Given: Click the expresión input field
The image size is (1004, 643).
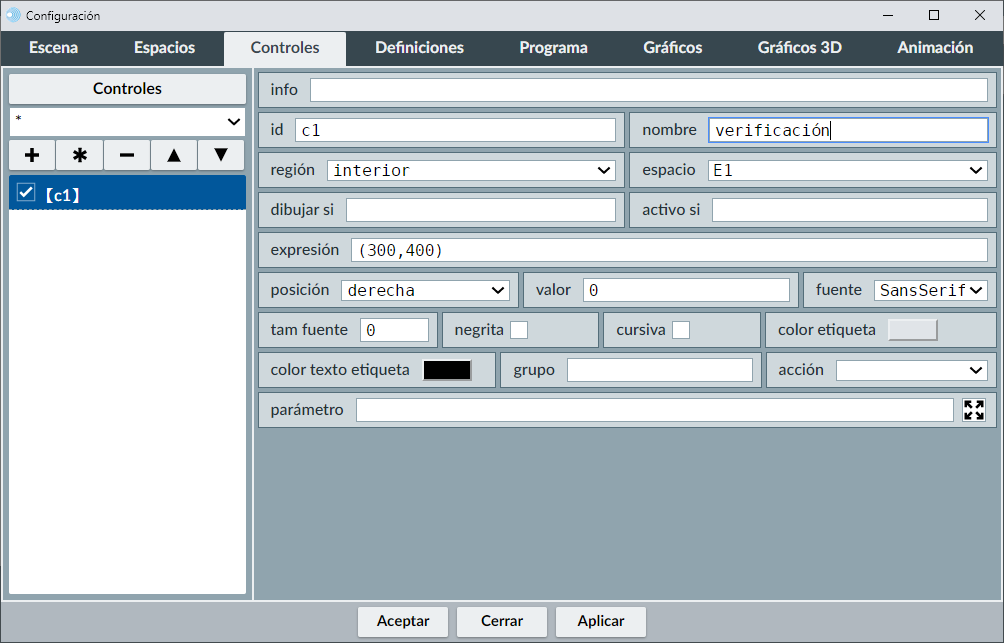Looking at the screenshot, I should pos(669,250).
